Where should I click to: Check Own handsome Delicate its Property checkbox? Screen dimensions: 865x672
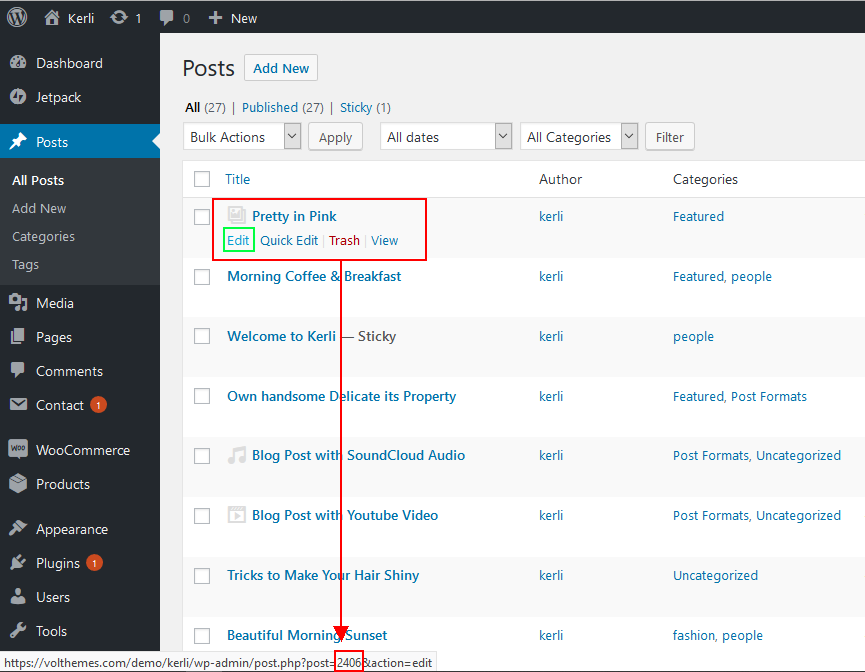point(202,396)
